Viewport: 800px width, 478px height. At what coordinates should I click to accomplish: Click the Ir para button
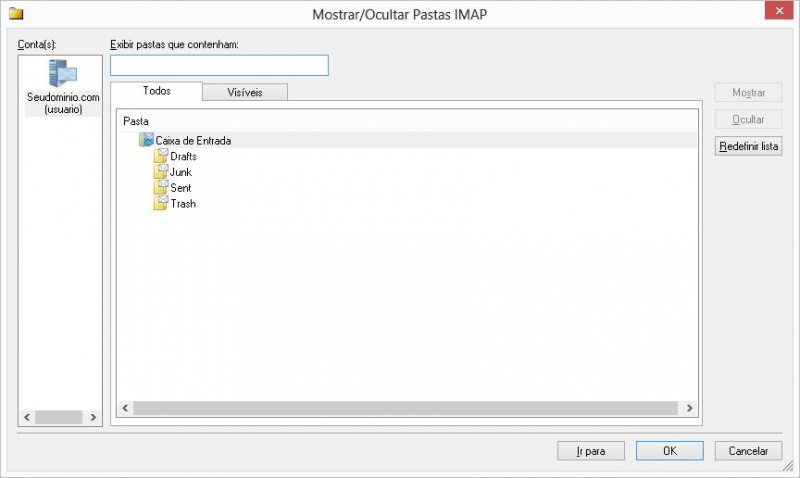click(590, 451)
